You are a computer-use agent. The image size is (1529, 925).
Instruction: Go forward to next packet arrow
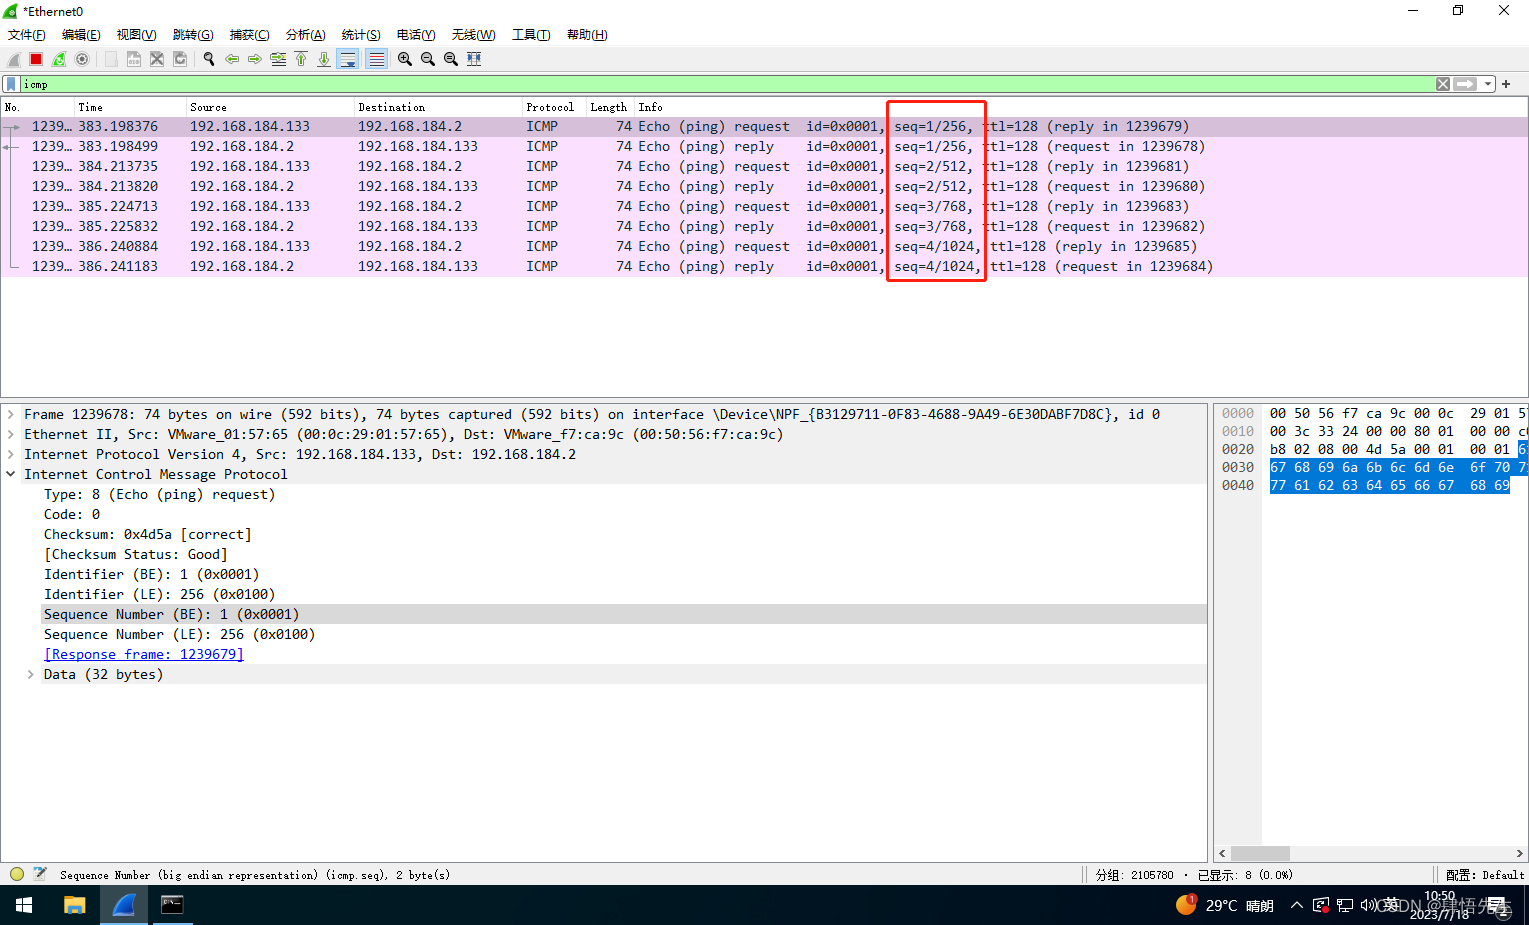tap(255, 59)
